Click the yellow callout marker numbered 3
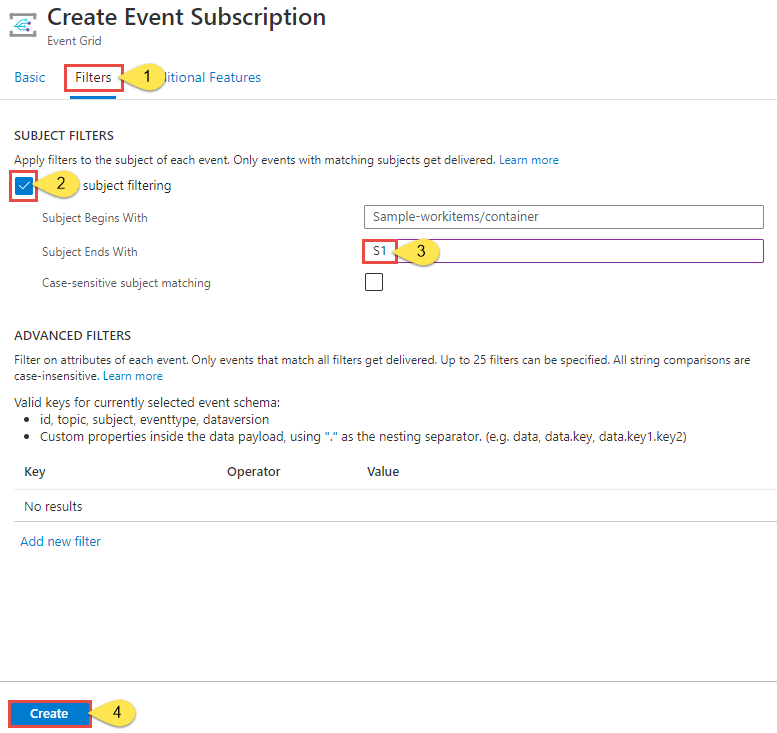 (421, 251)
